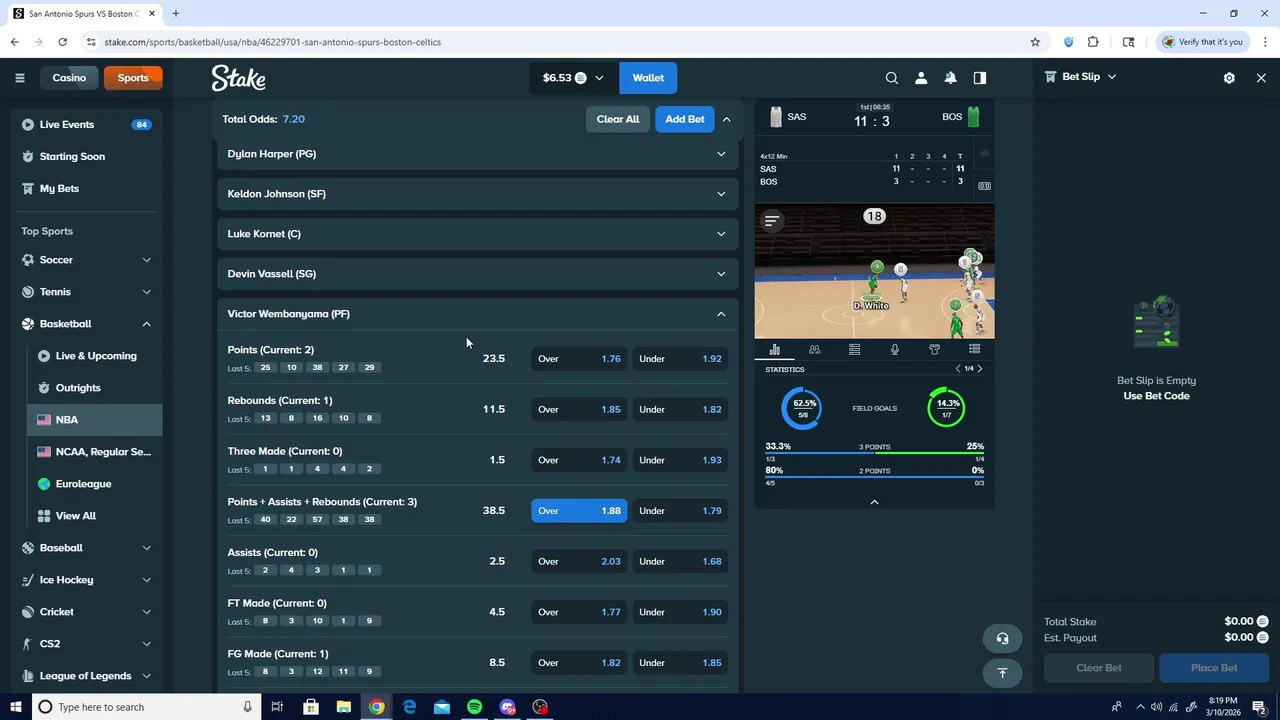Select Assists Over 2.03
The width and height of the screenshot is (1280, 720).
click(579, 561)
